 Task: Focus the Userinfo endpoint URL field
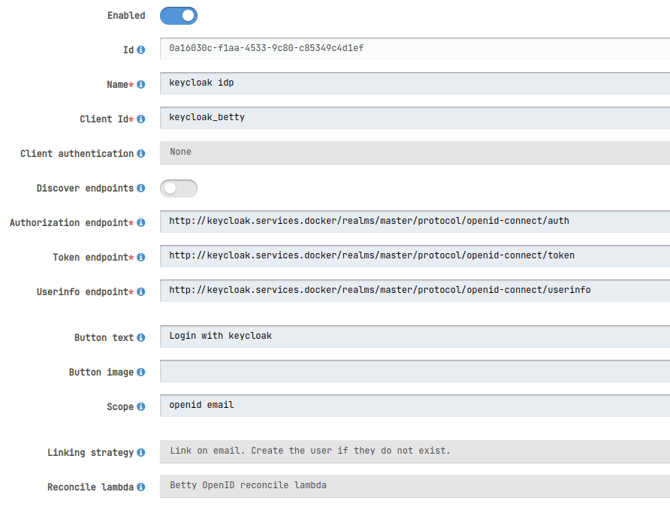click(415, 290)
